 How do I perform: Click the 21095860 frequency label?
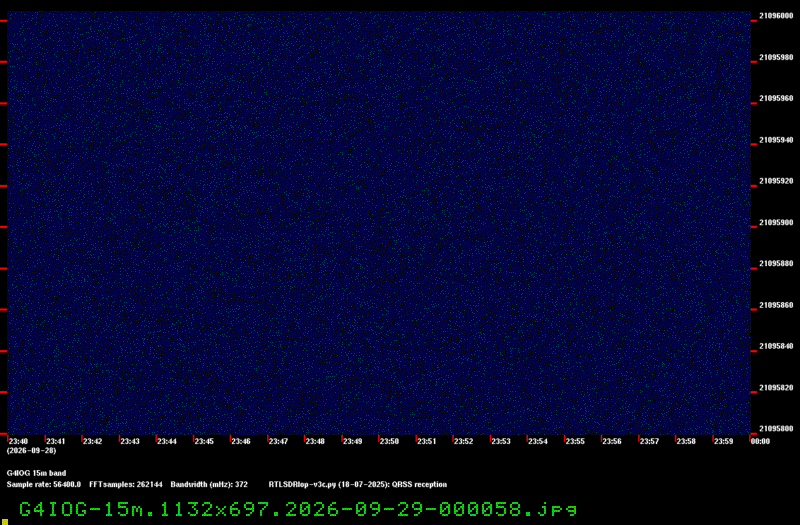click(x=776, y=305)
